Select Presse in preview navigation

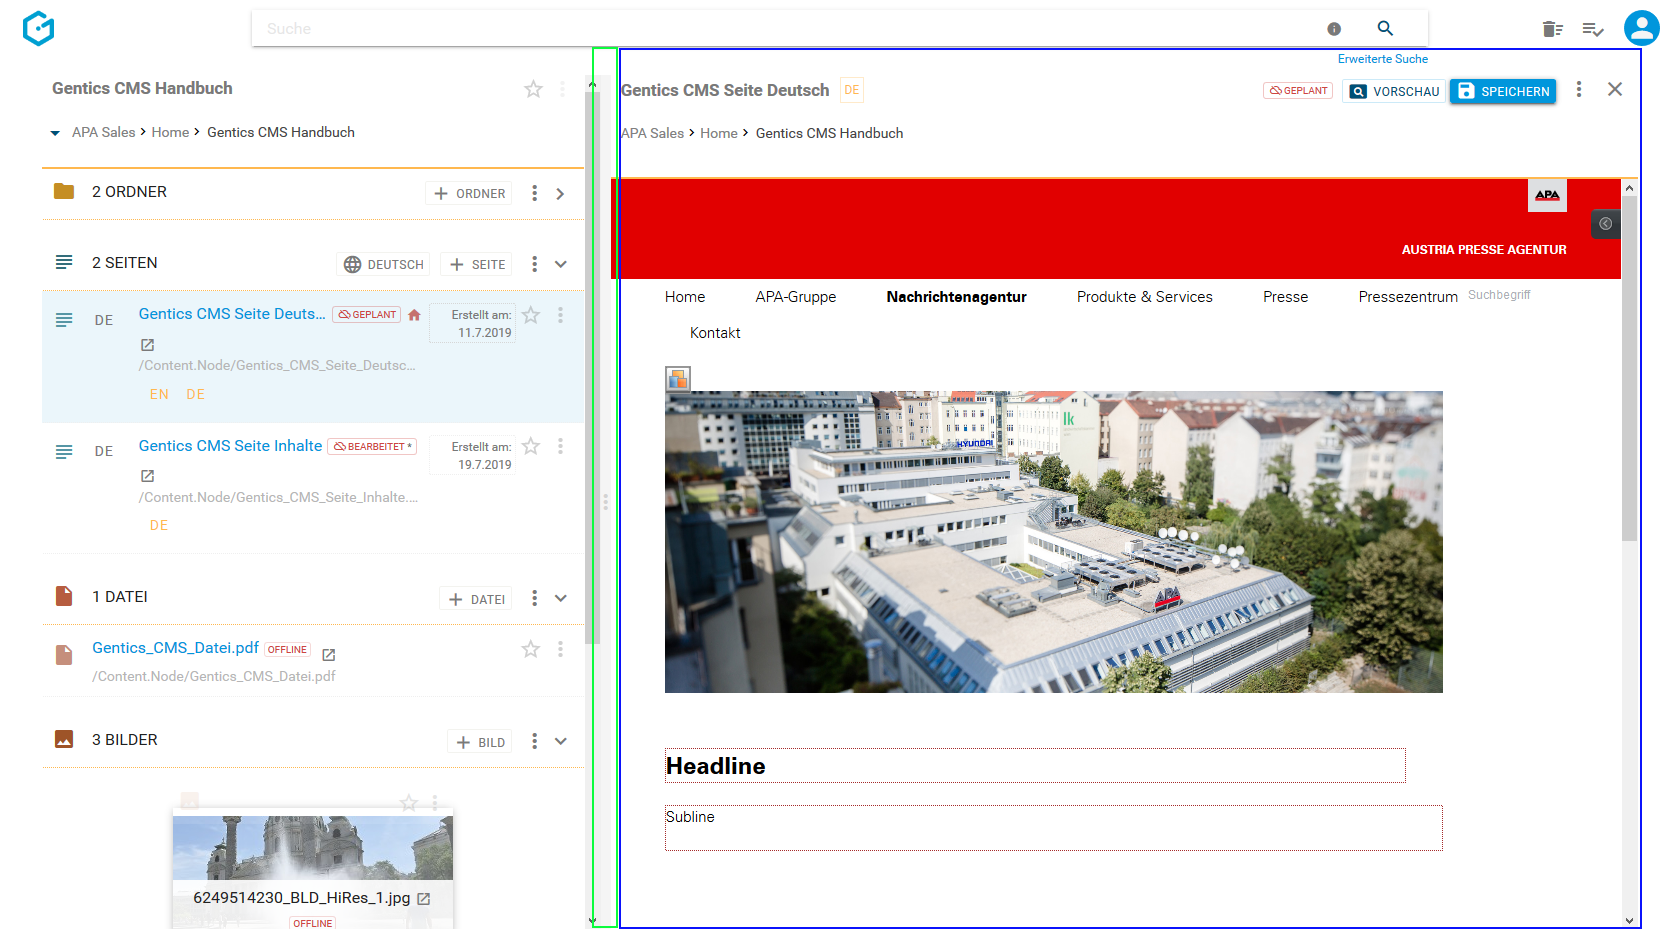pos(1285,297)
